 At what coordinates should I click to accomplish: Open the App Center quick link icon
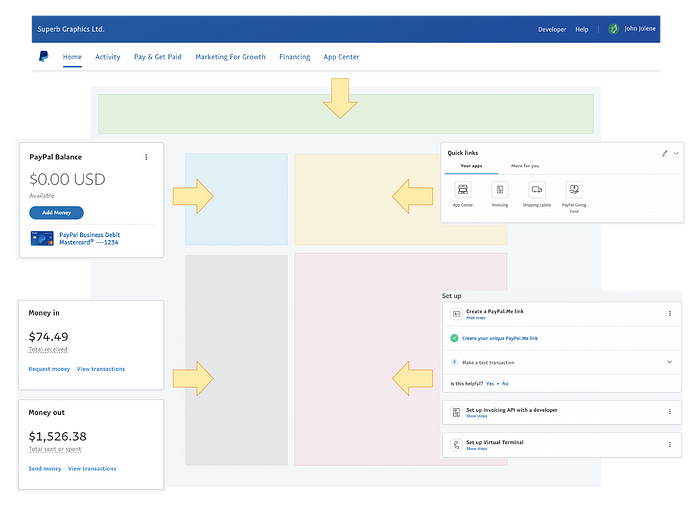[x=463, y=190]
